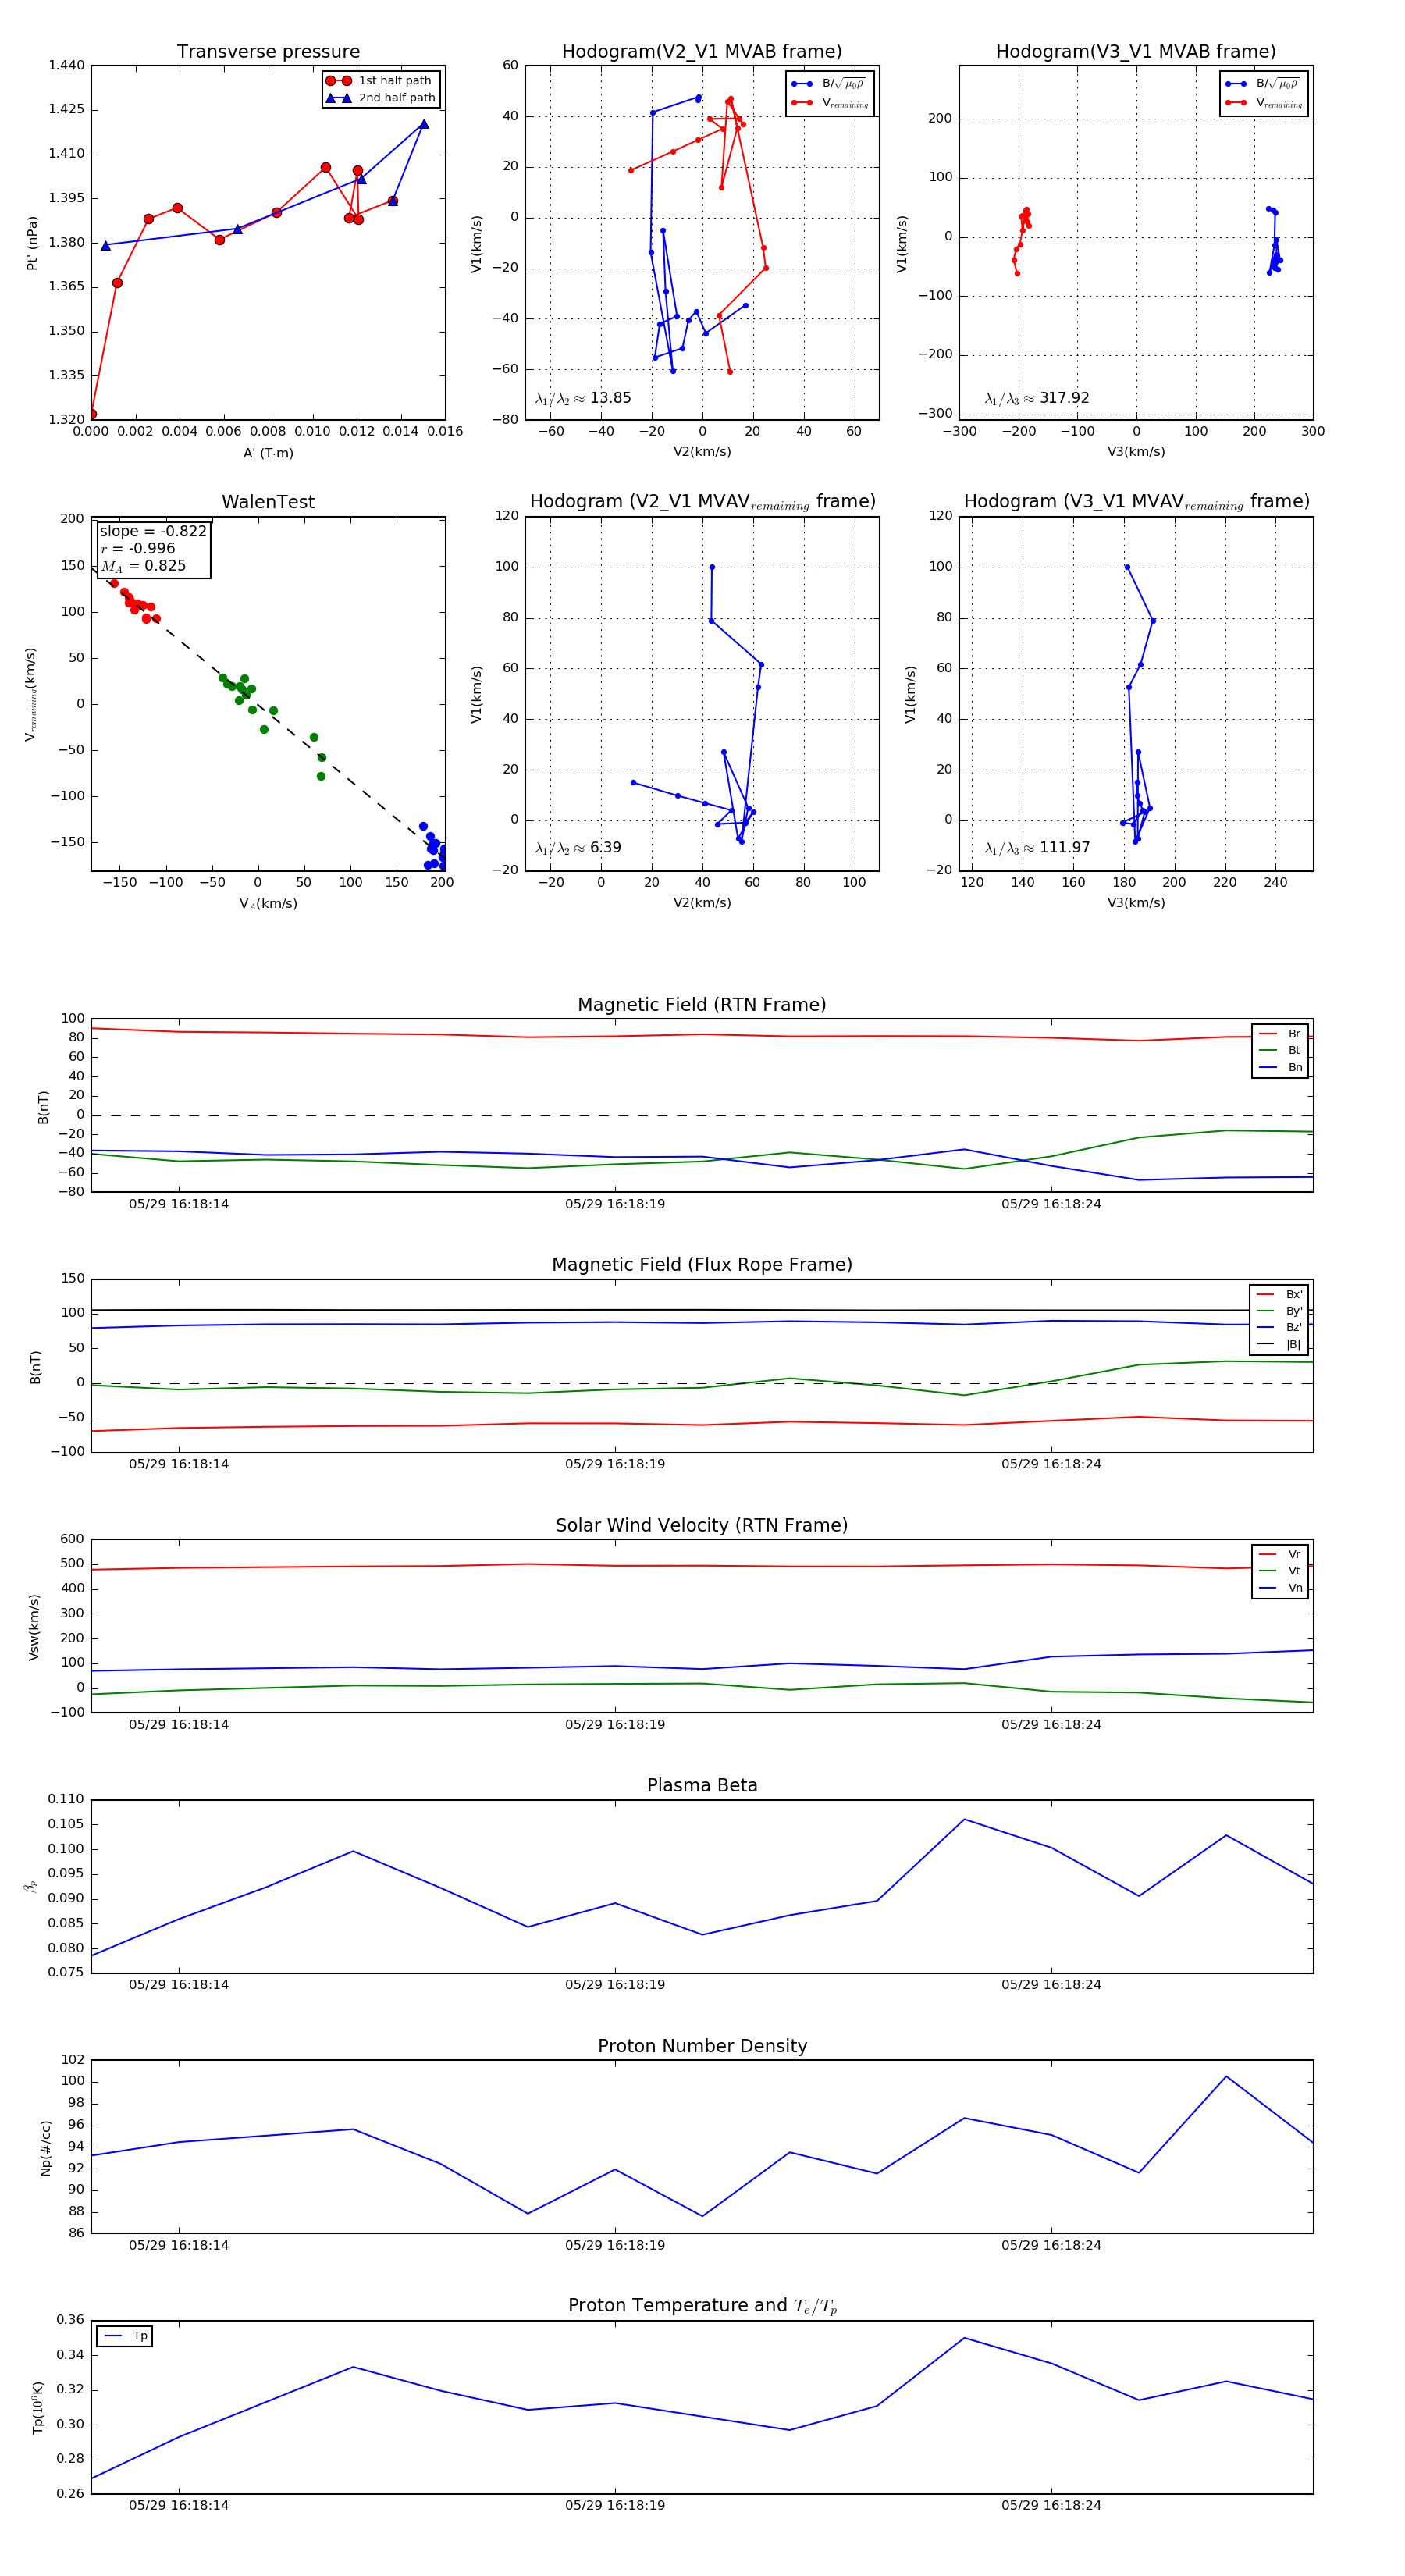The image size is (1405, 2576).
Task: Select the 'Br' legend entry
Action: coord(1280,1034)
